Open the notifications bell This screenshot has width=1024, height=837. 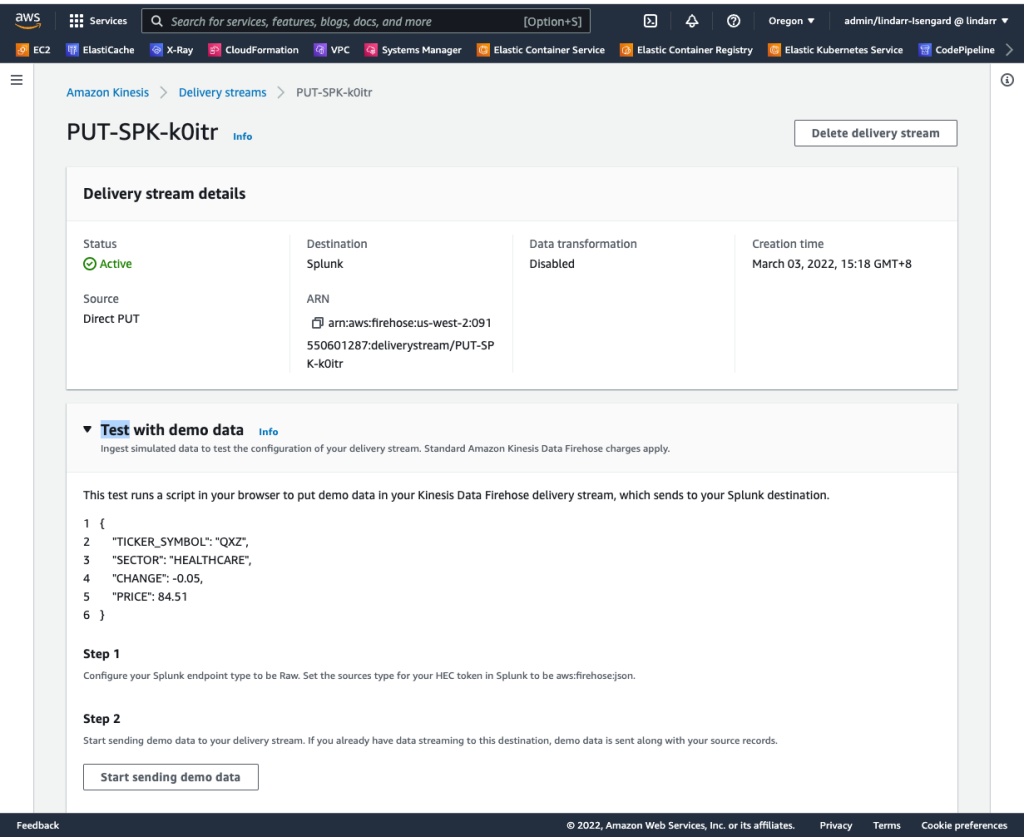[x=692, y=21]
